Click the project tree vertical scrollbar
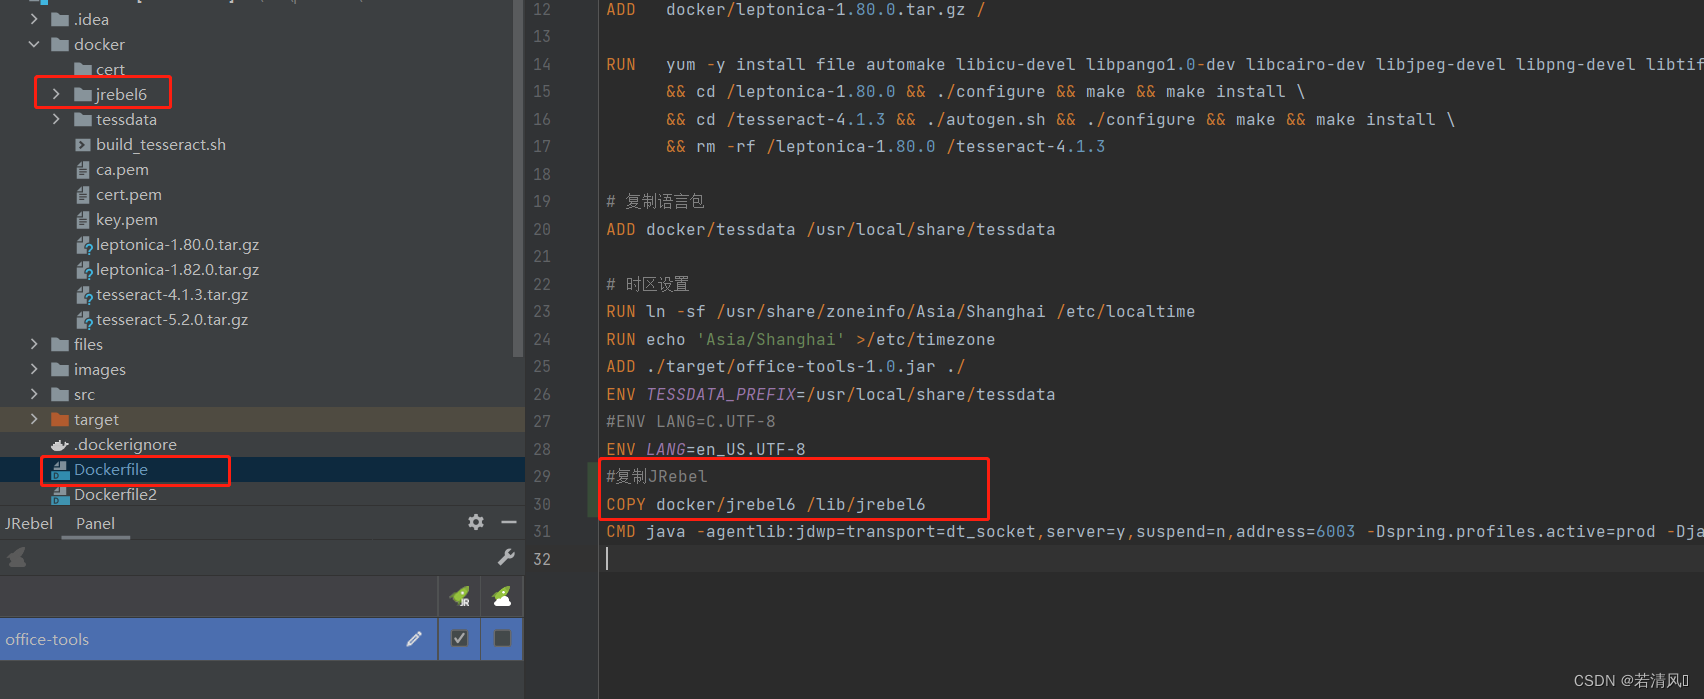 [x=518, y=178]
